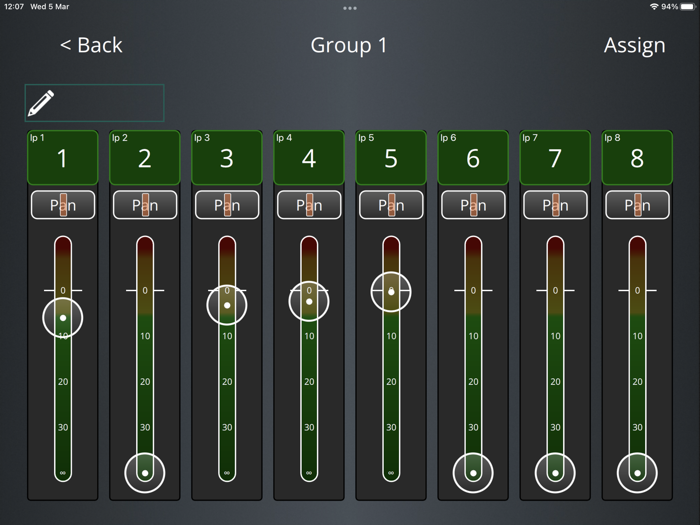The height and width of the screenshot is (525, 700).
Task: Grab channel 4 fader knob
Action: point(309,301)
